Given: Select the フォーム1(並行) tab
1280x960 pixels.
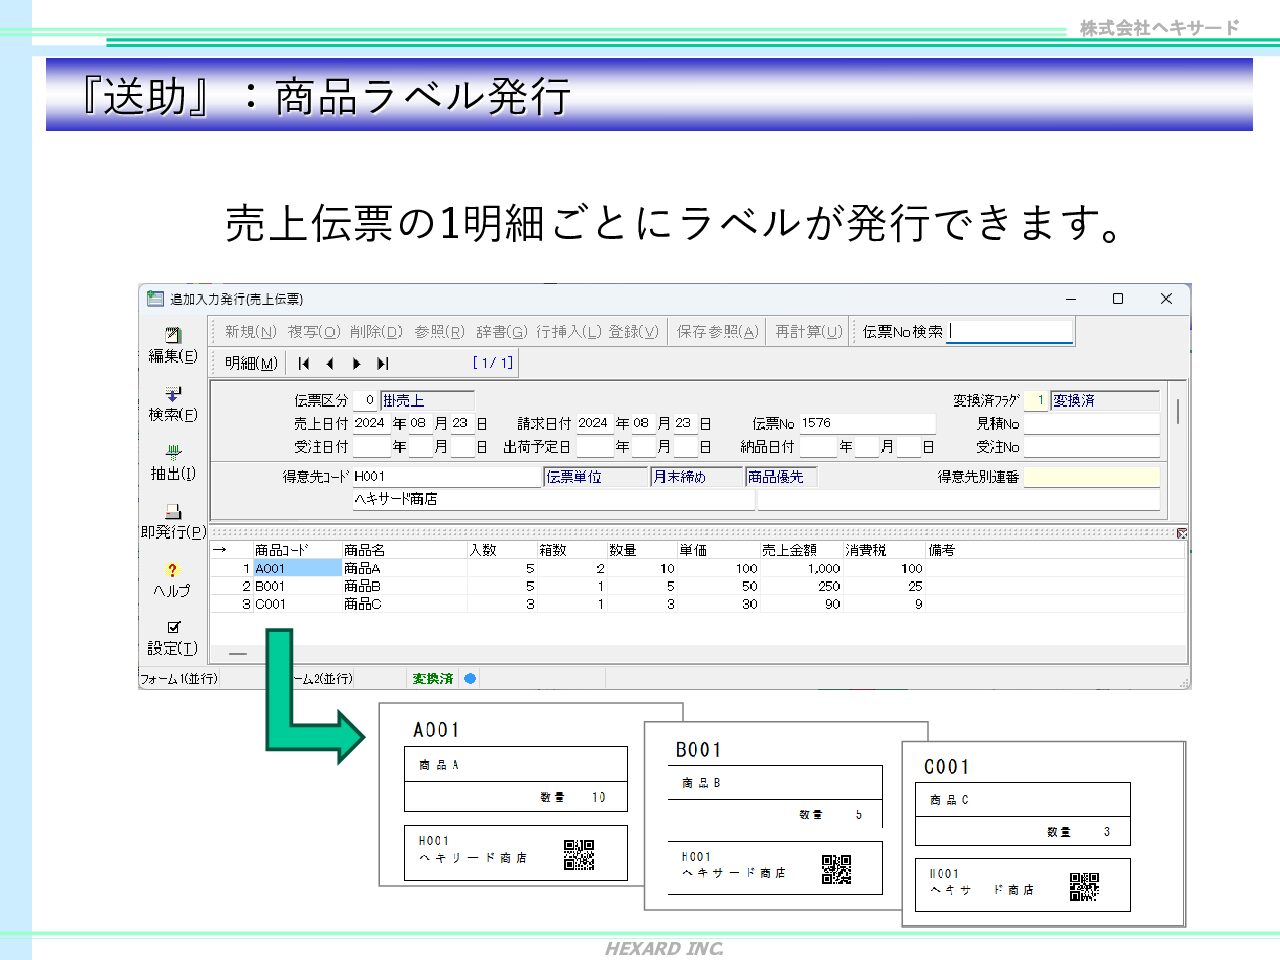Looking at the screenshot, I should (x=178, y=678).
